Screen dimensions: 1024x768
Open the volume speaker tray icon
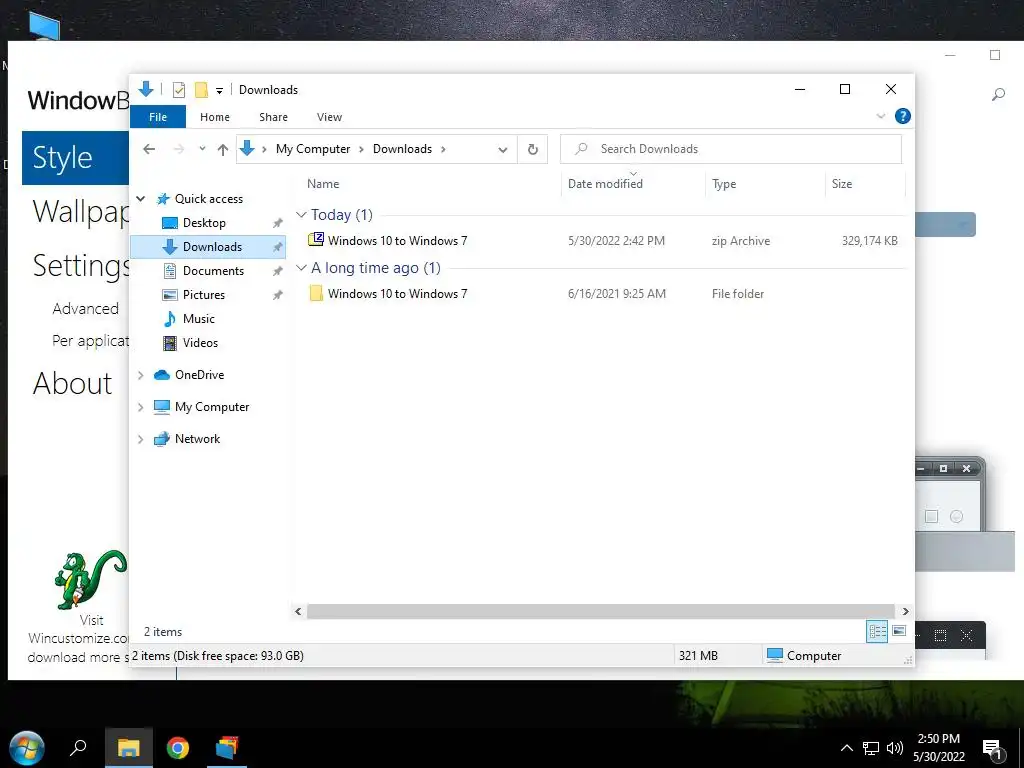[x=895, y=748]
